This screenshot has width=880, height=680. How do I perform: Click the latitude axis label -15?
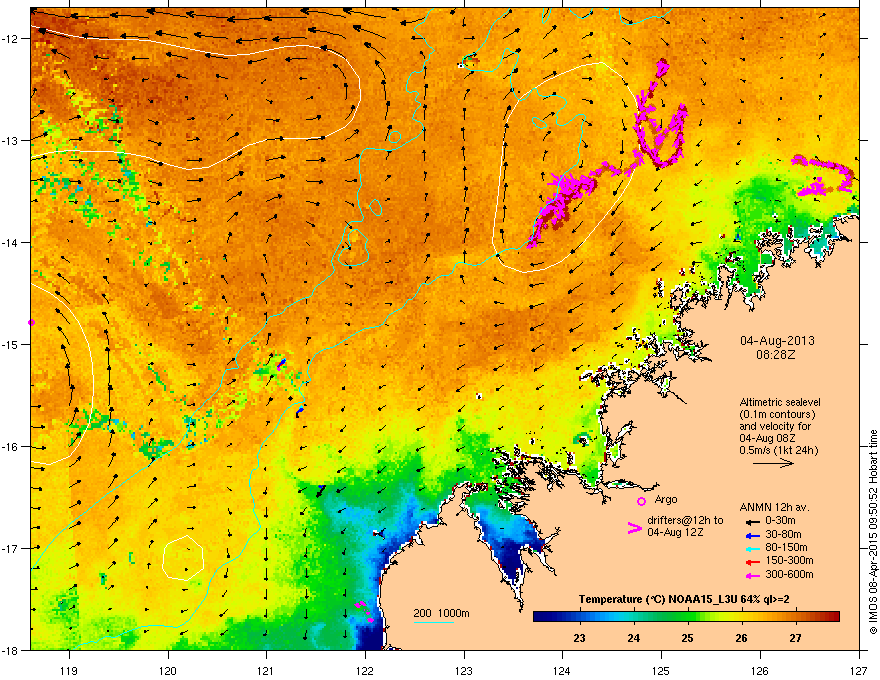tap(11, 344)
